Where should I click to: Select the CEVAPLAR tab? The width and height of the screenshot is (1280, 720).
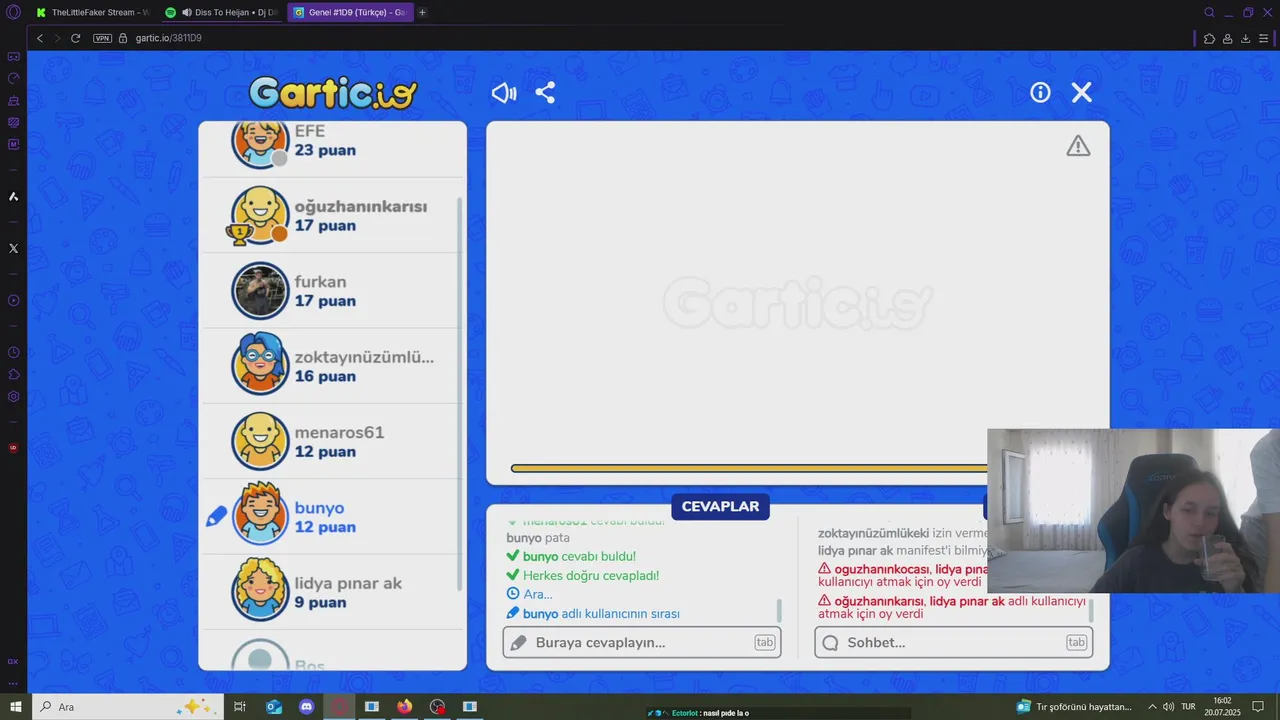[x=720, y=506]
